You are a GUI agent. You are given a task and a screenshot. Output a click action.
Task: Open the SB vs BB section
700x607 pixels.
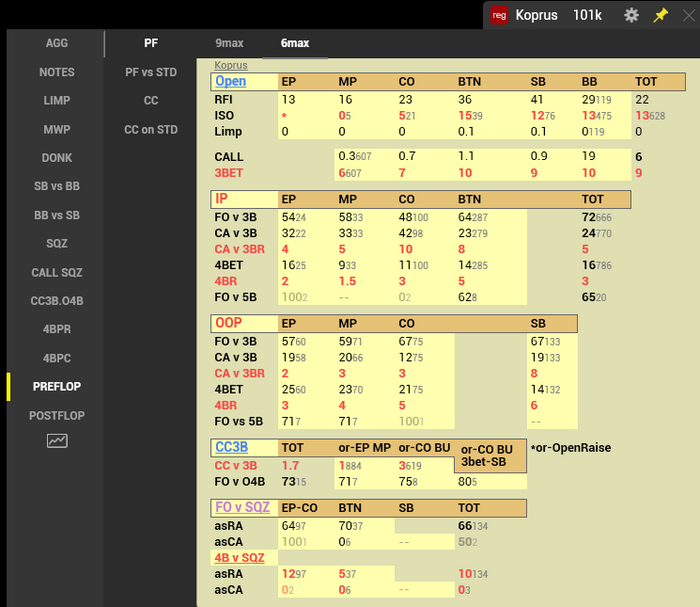point(57,186)
